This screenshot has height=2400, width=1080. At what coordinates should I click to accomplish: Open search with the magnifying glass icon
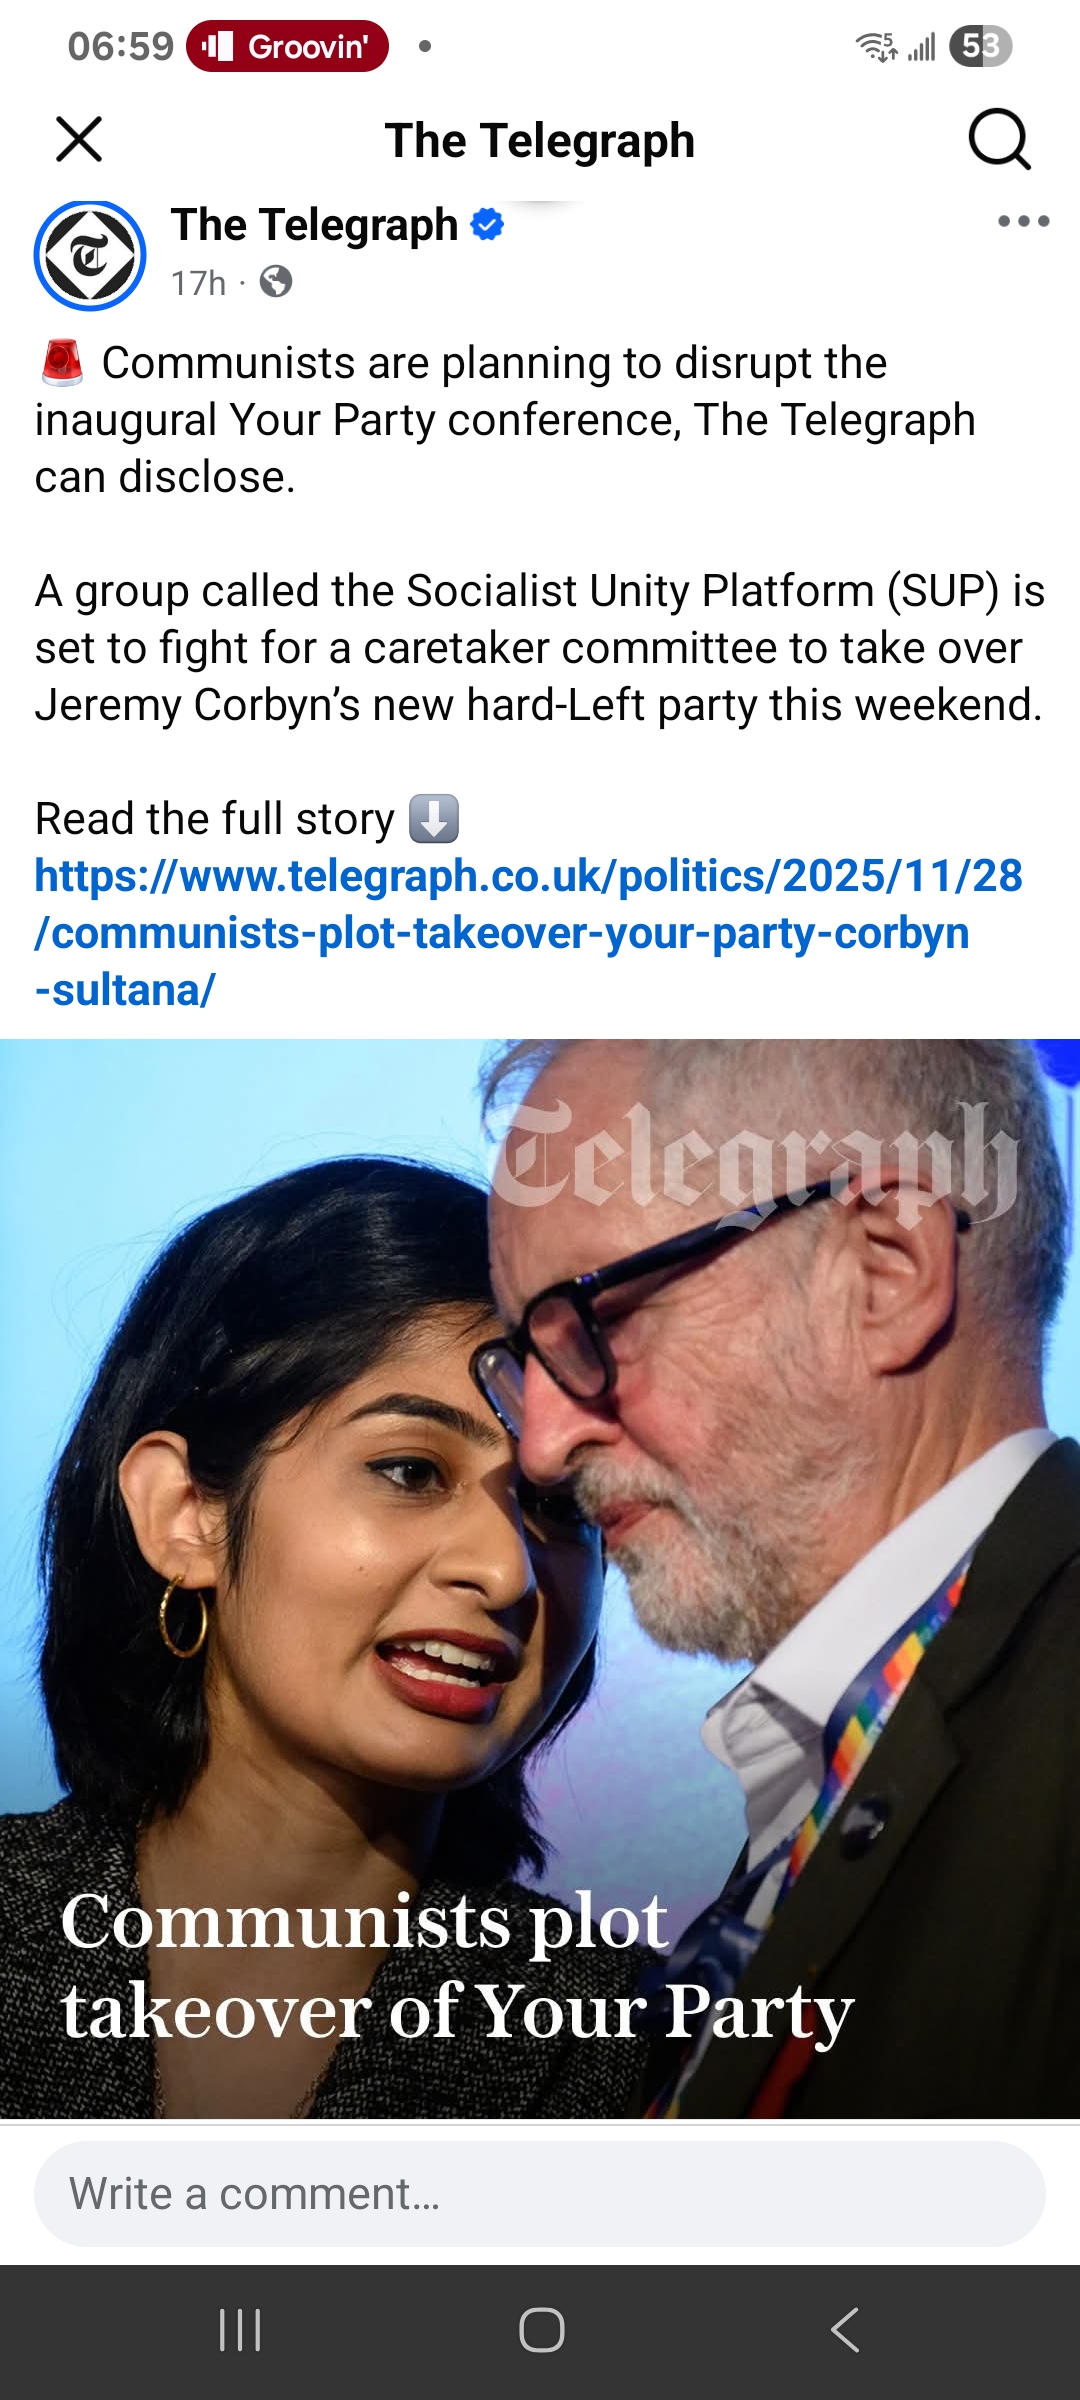tap(999, 139)
